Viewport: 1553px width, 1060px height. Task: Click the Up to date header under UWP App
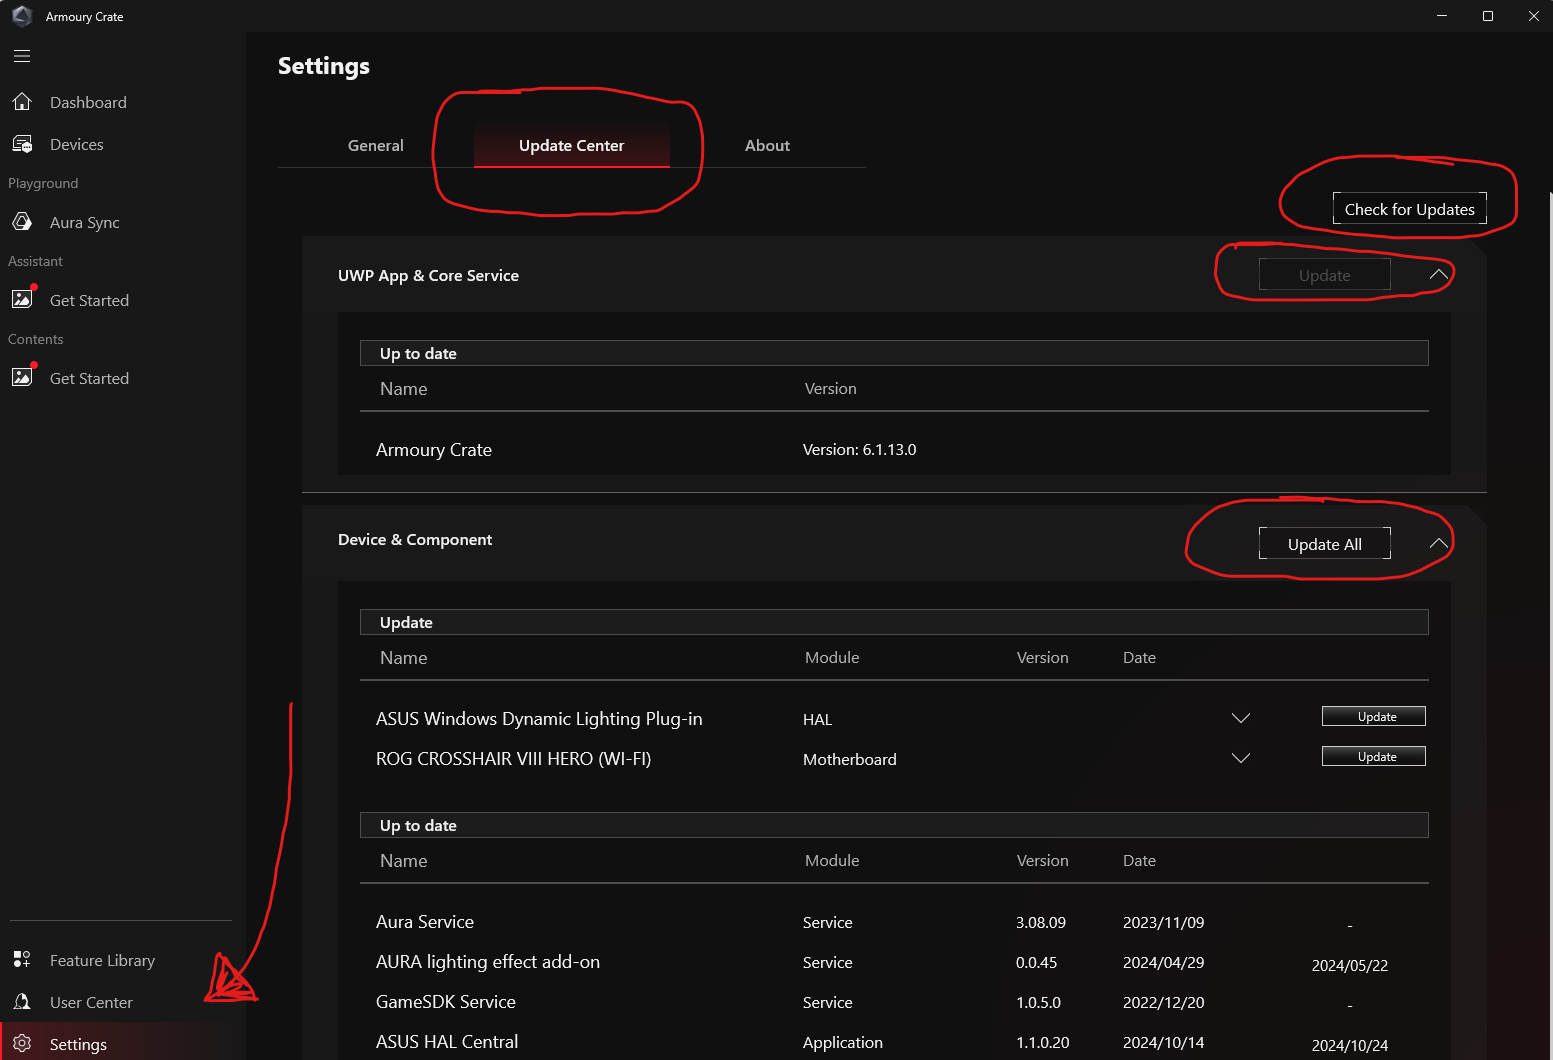[894, 353]
